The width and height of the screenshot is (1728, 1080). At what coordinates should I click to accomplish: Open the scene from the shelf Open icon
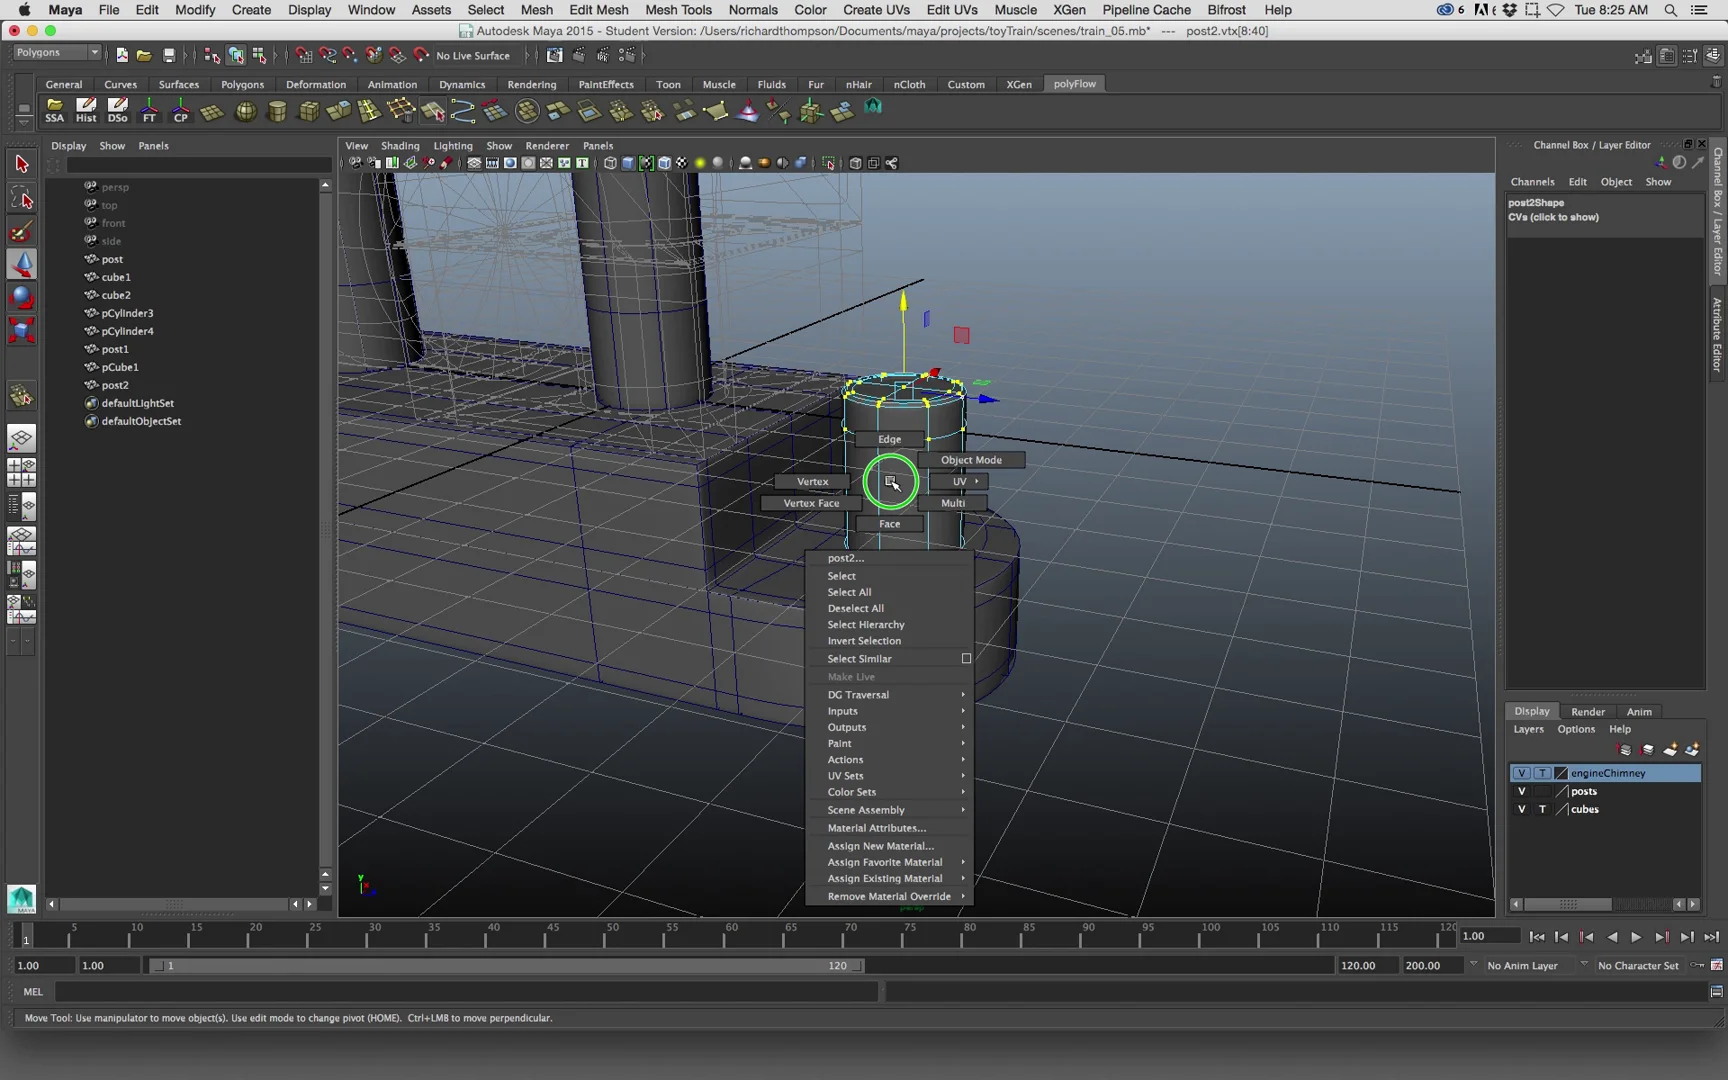(143, 55)
